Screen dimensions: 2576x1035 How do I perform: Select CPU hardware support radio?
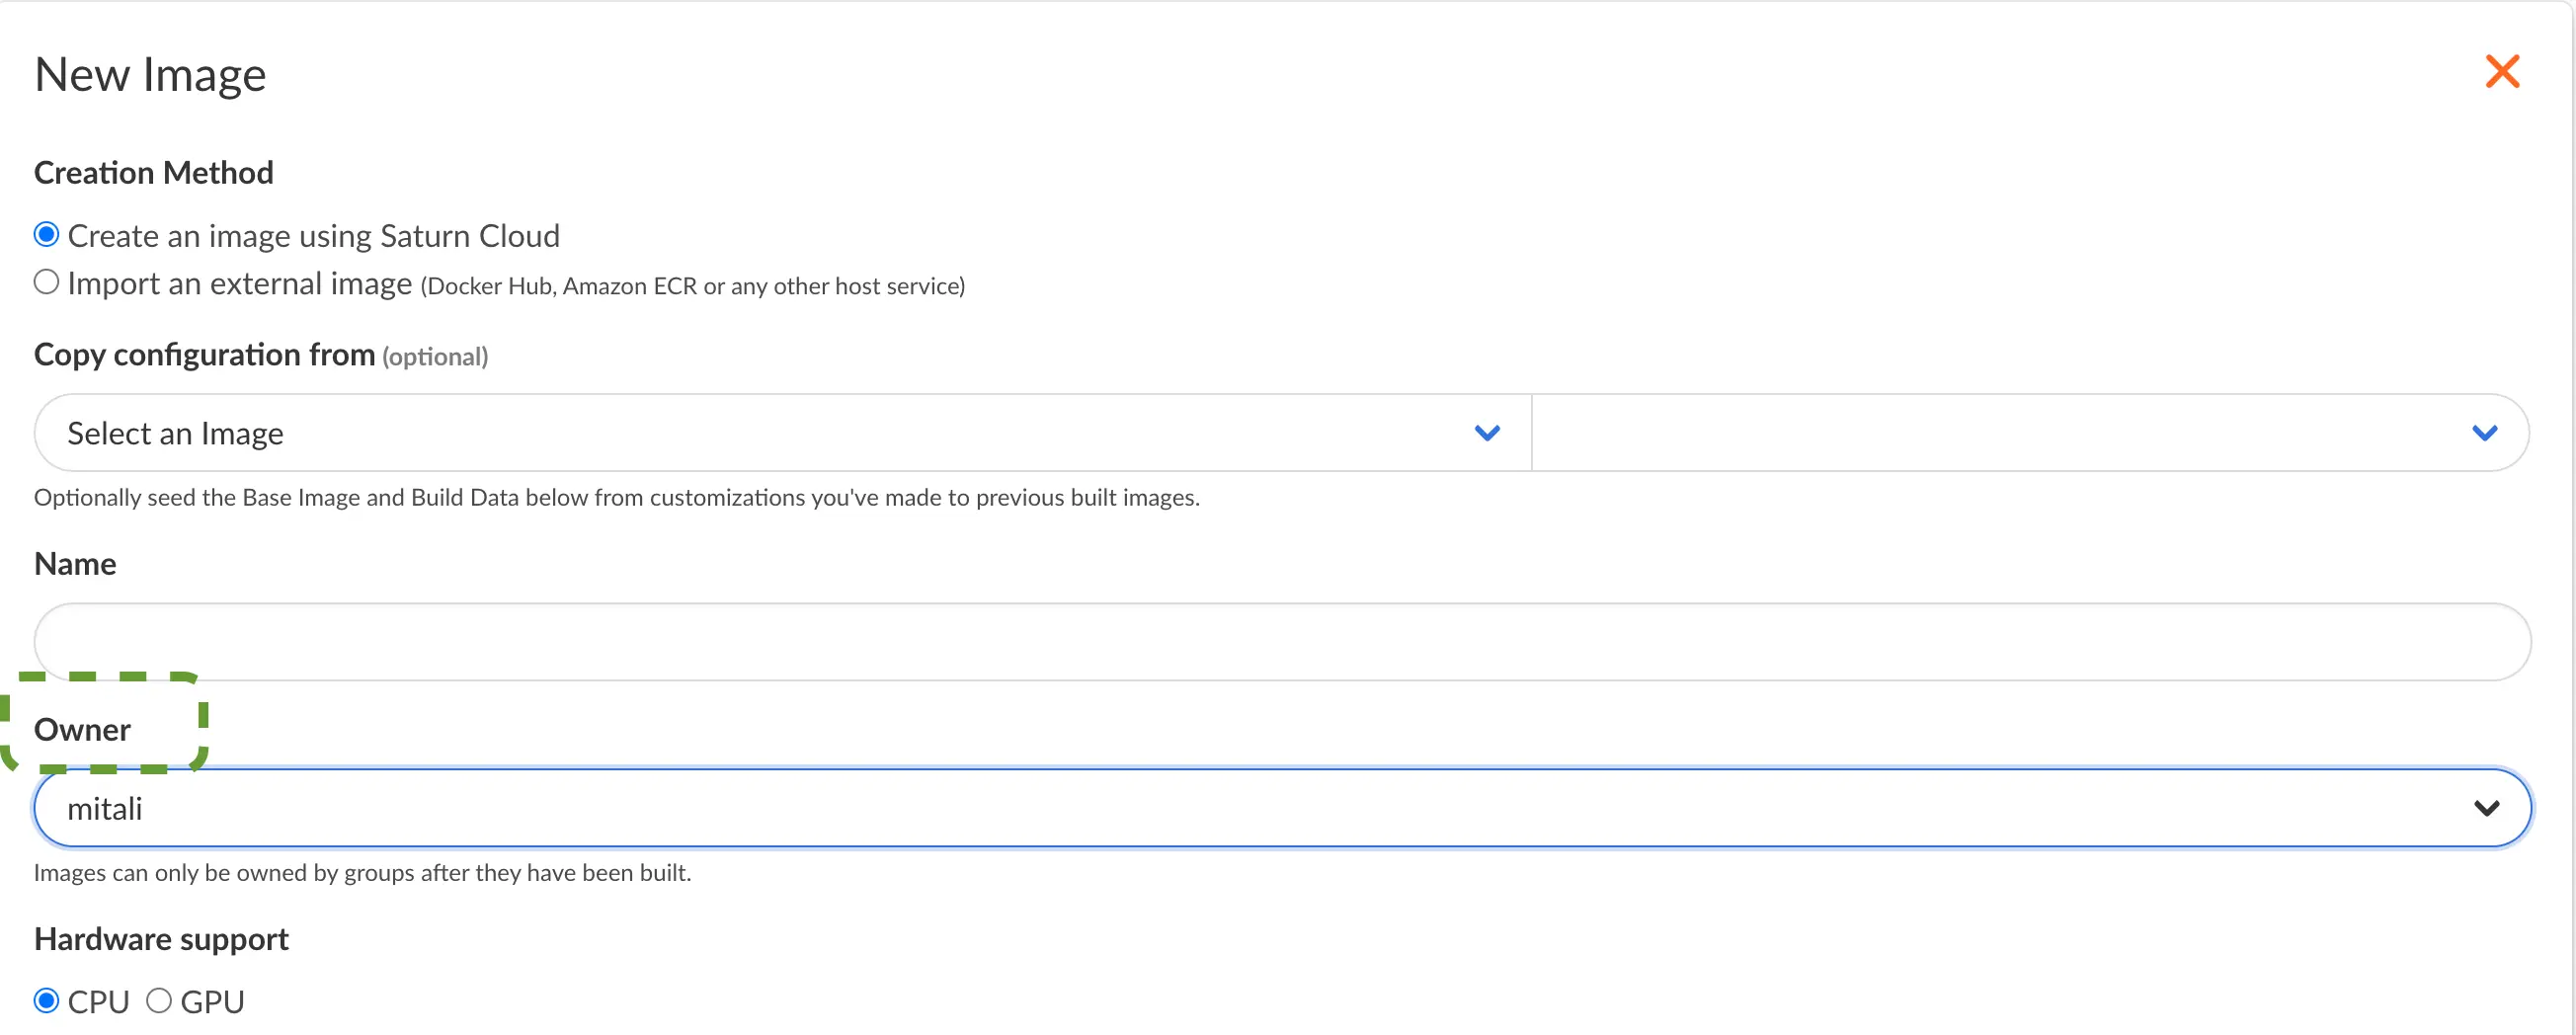(46, 1000)
